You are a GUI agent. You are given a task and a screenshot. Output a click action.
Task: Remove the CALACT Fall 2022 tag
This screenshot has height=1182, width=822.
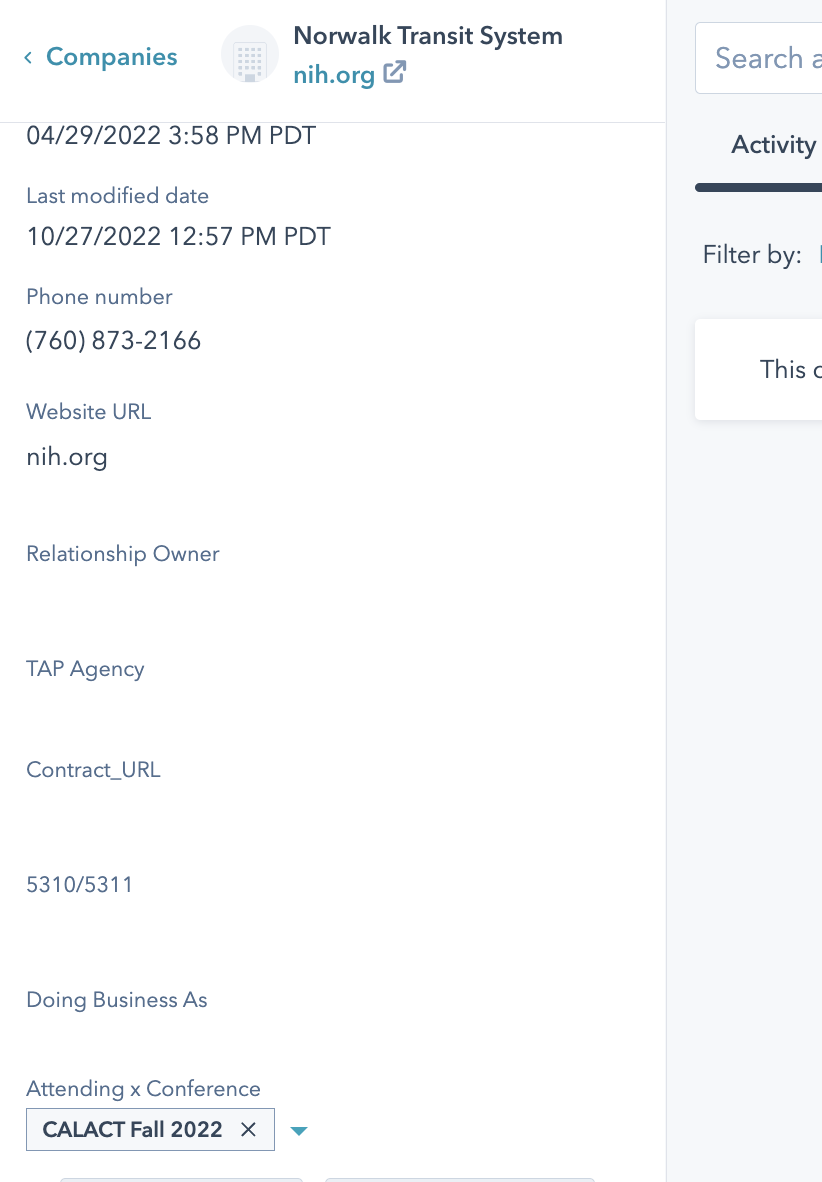click(248, 1130)
